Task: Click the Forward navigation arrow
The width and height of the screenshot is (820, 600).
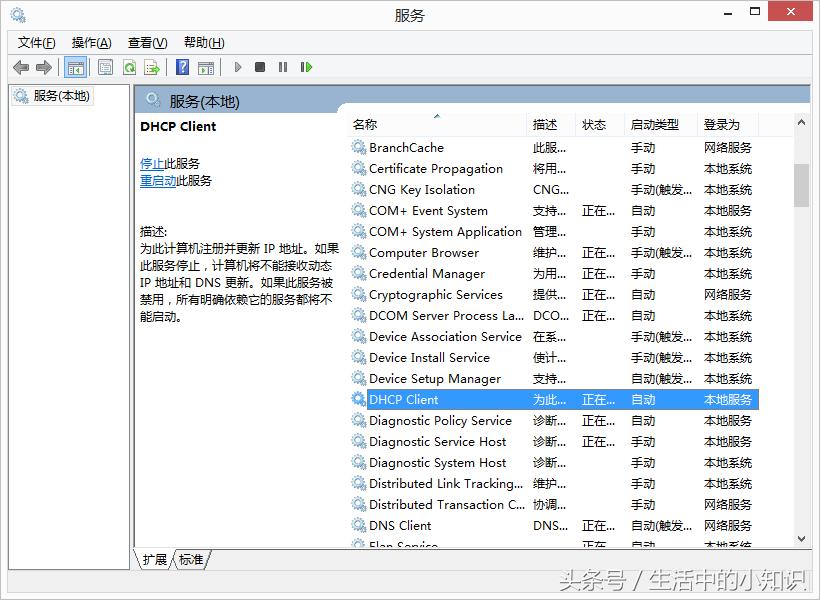Action: point(45,67)
